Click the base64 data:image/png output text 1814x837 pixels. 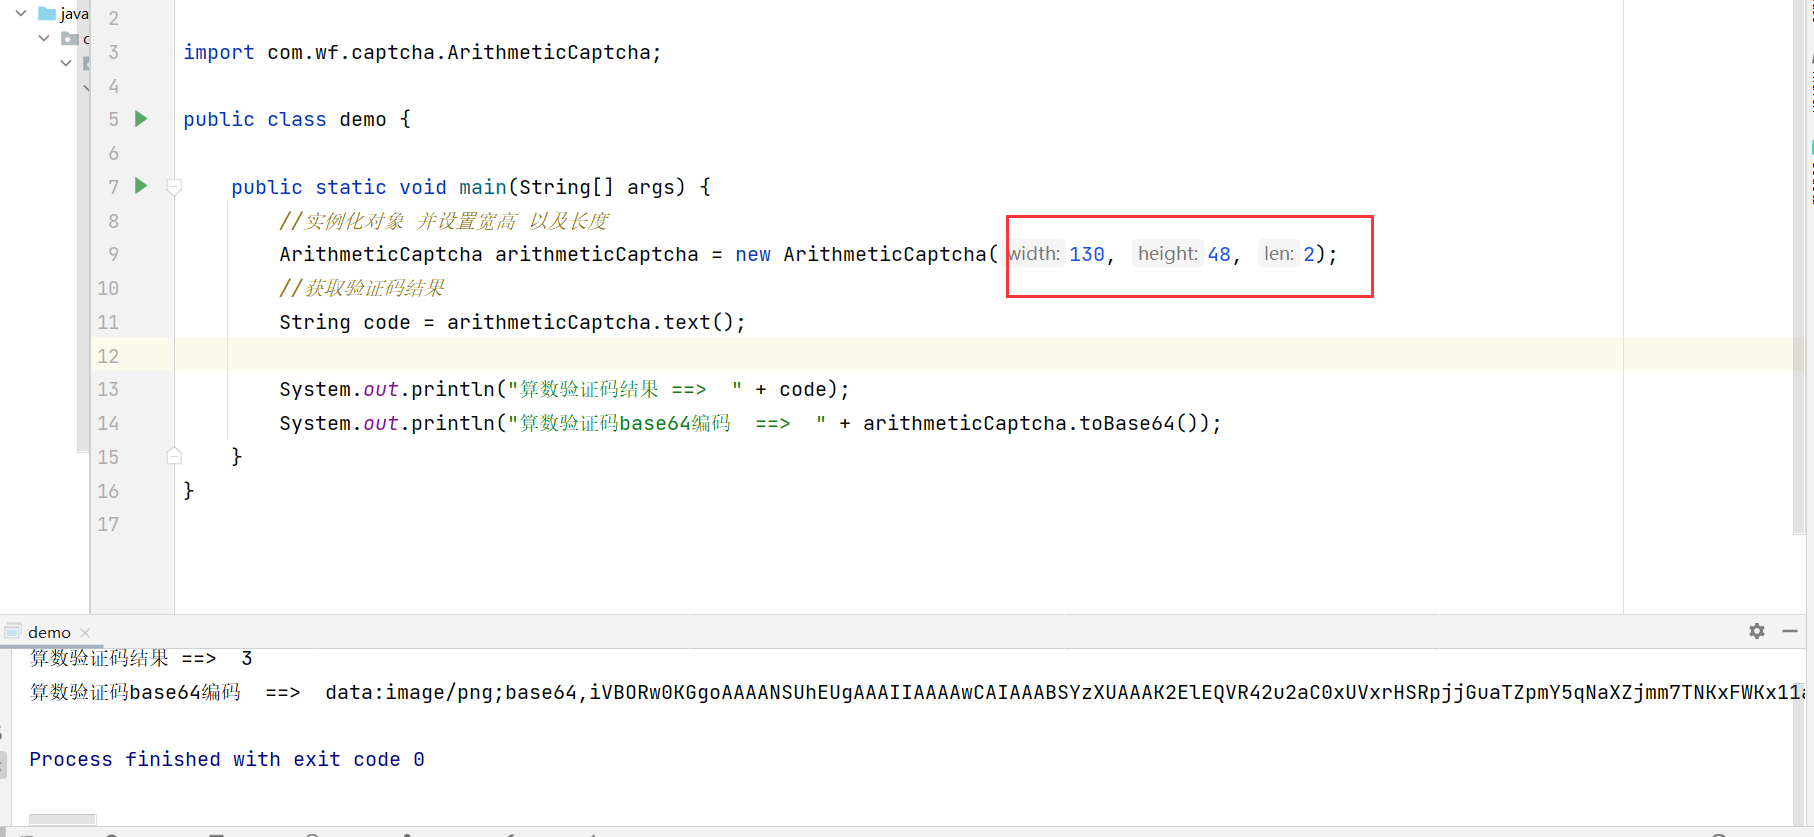click(1065, 692)
